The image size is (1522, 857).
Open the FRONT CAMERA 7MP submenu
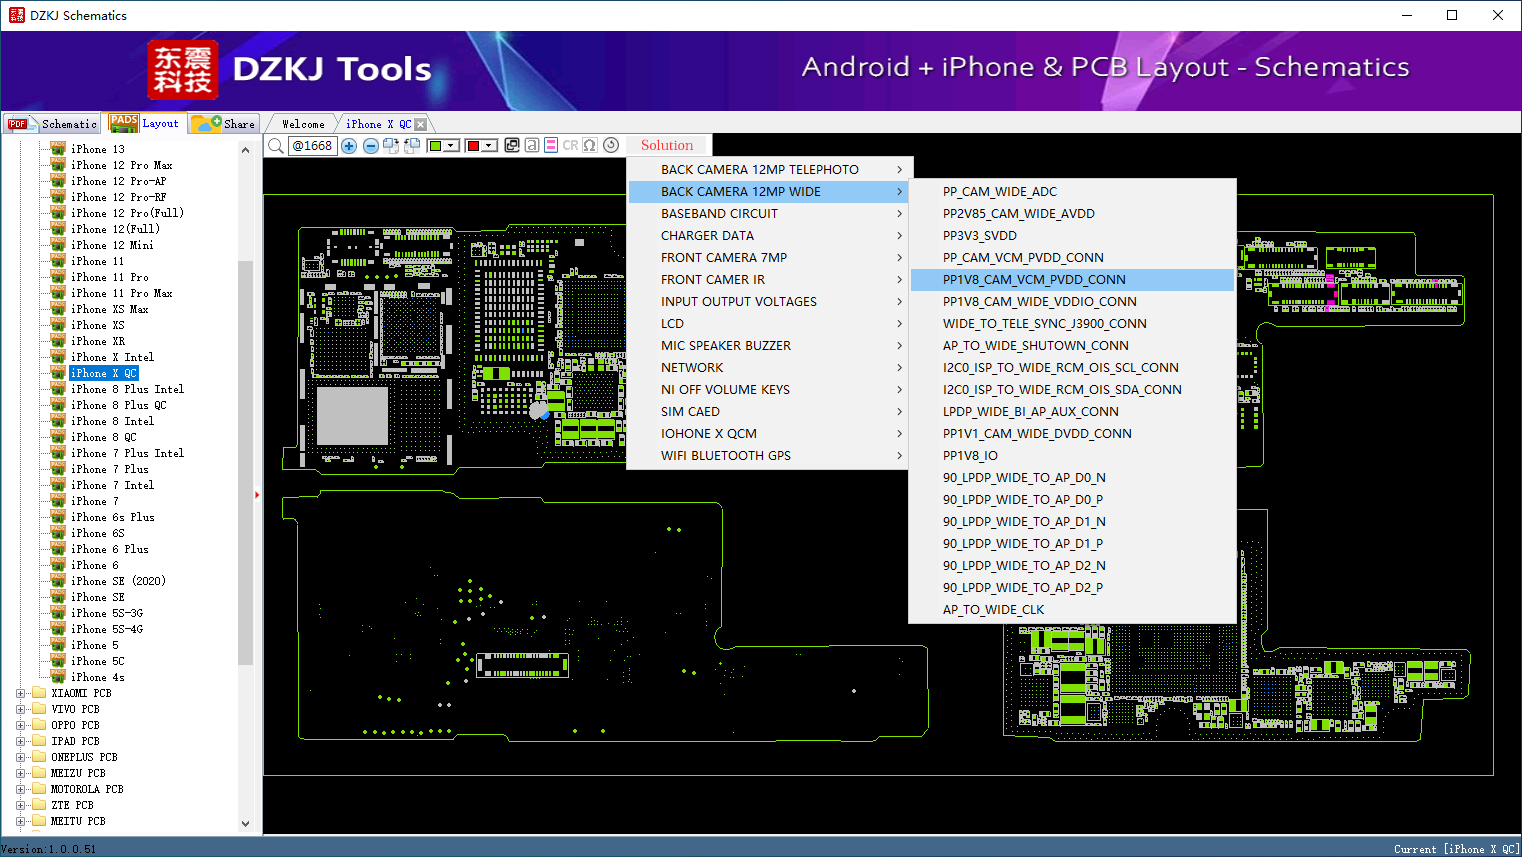point(770,257)
